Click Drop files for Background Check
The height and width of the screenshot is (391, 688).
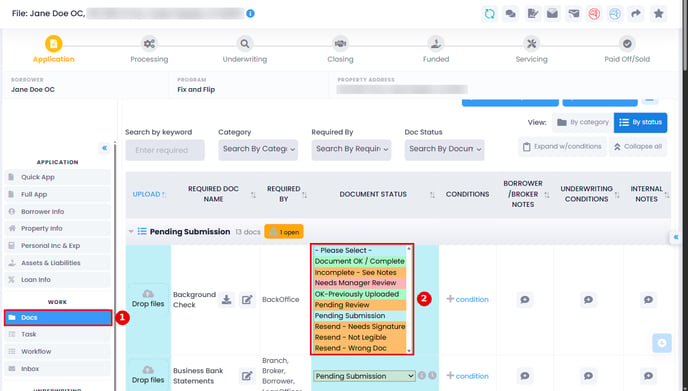click(148, 298)
